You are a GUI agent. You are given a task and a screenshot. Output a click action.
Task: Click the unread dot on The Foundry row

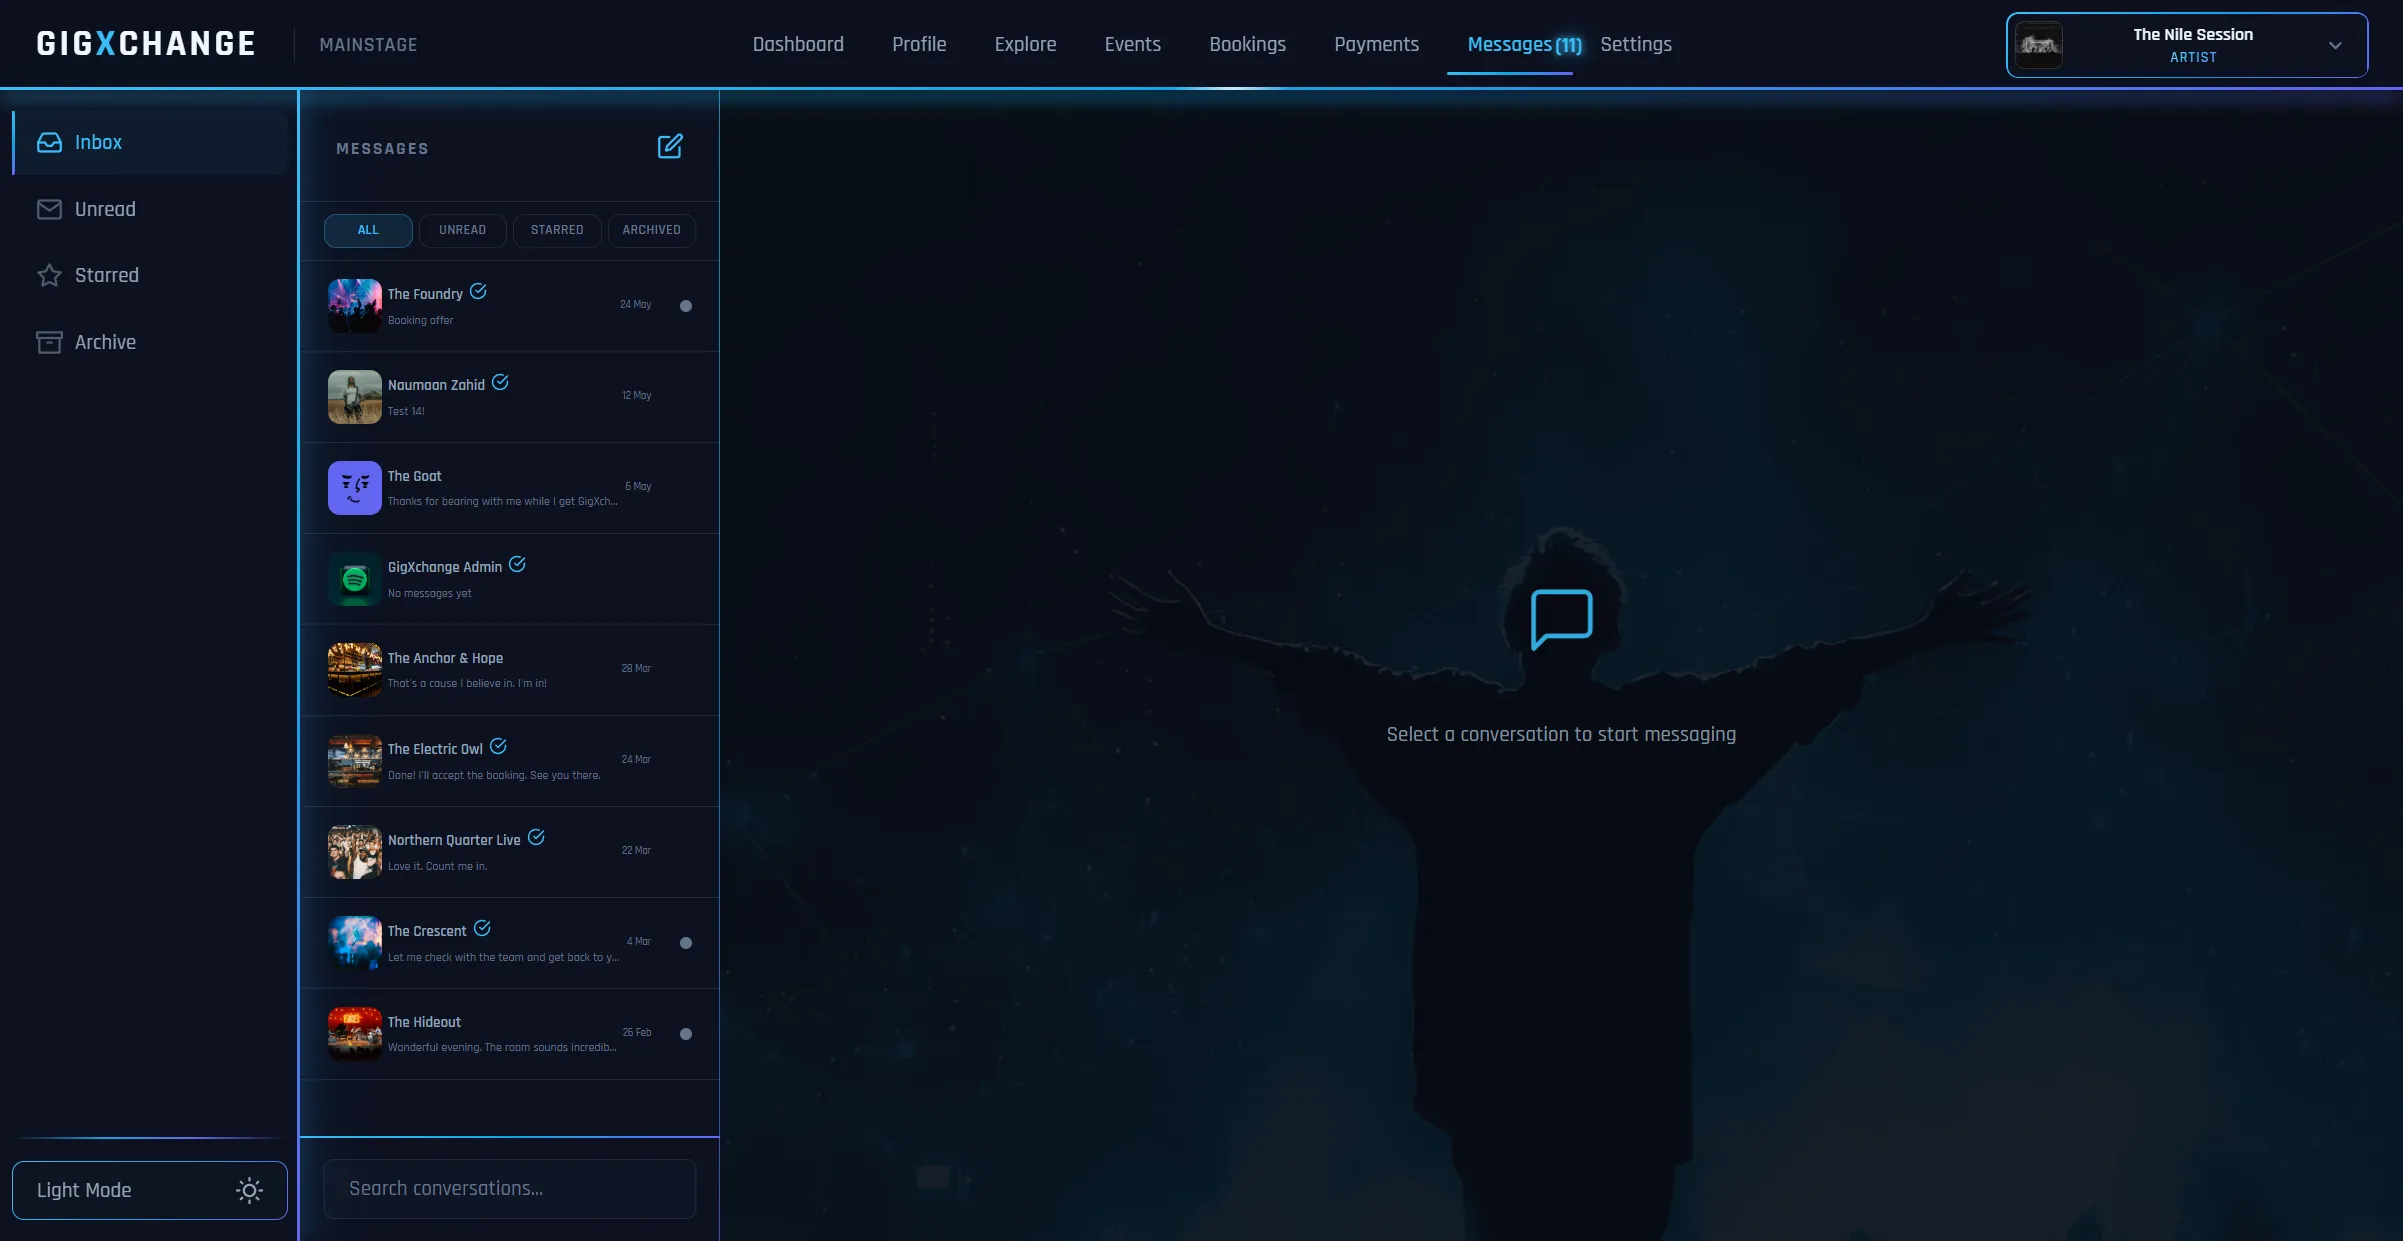pos(686,306)
